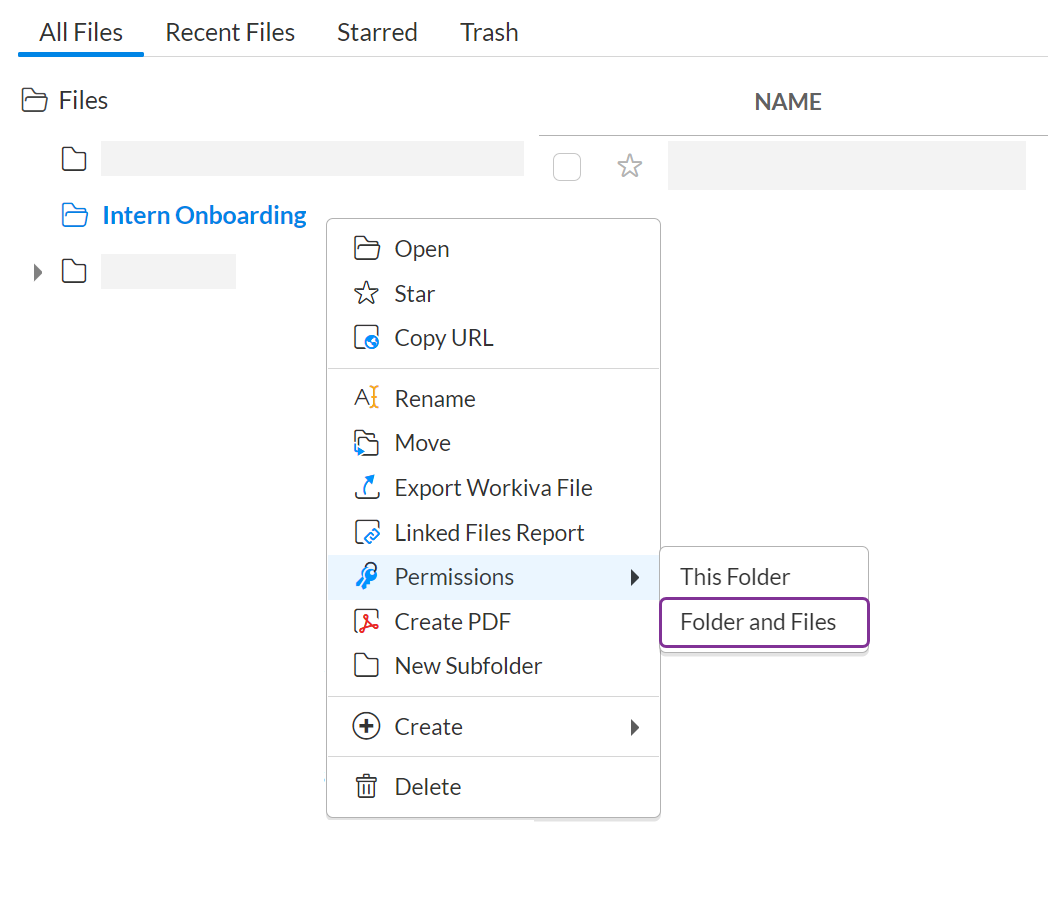Viewport: 1048px width, 920px height.
Task: Tick the checkbox in the file row
Action: (567, 166)
